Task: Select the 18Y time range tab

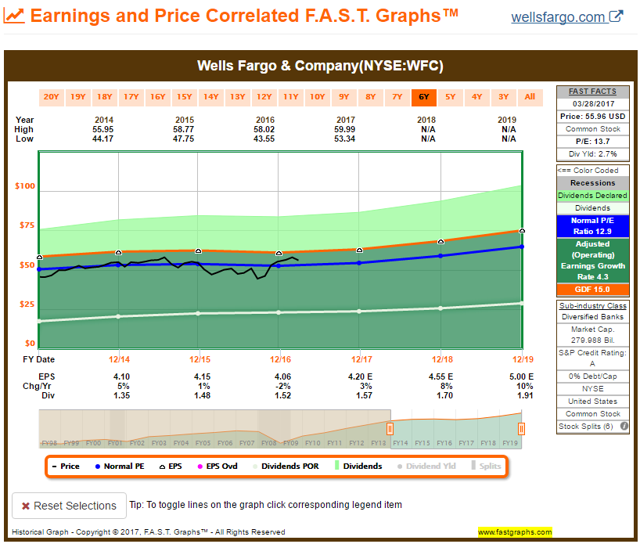Action: [x=104, y=97]
